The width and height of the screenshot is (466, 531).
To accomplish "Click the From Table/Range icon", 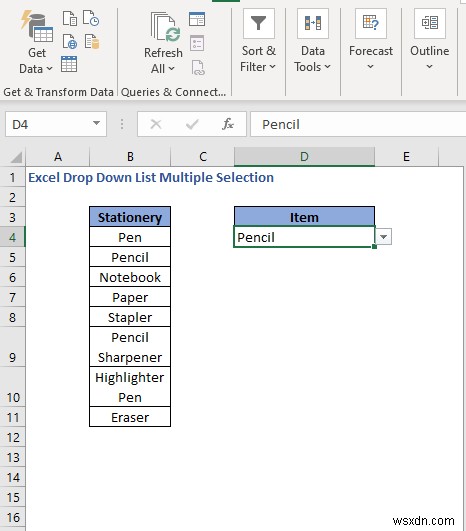I will coord(69,64).
